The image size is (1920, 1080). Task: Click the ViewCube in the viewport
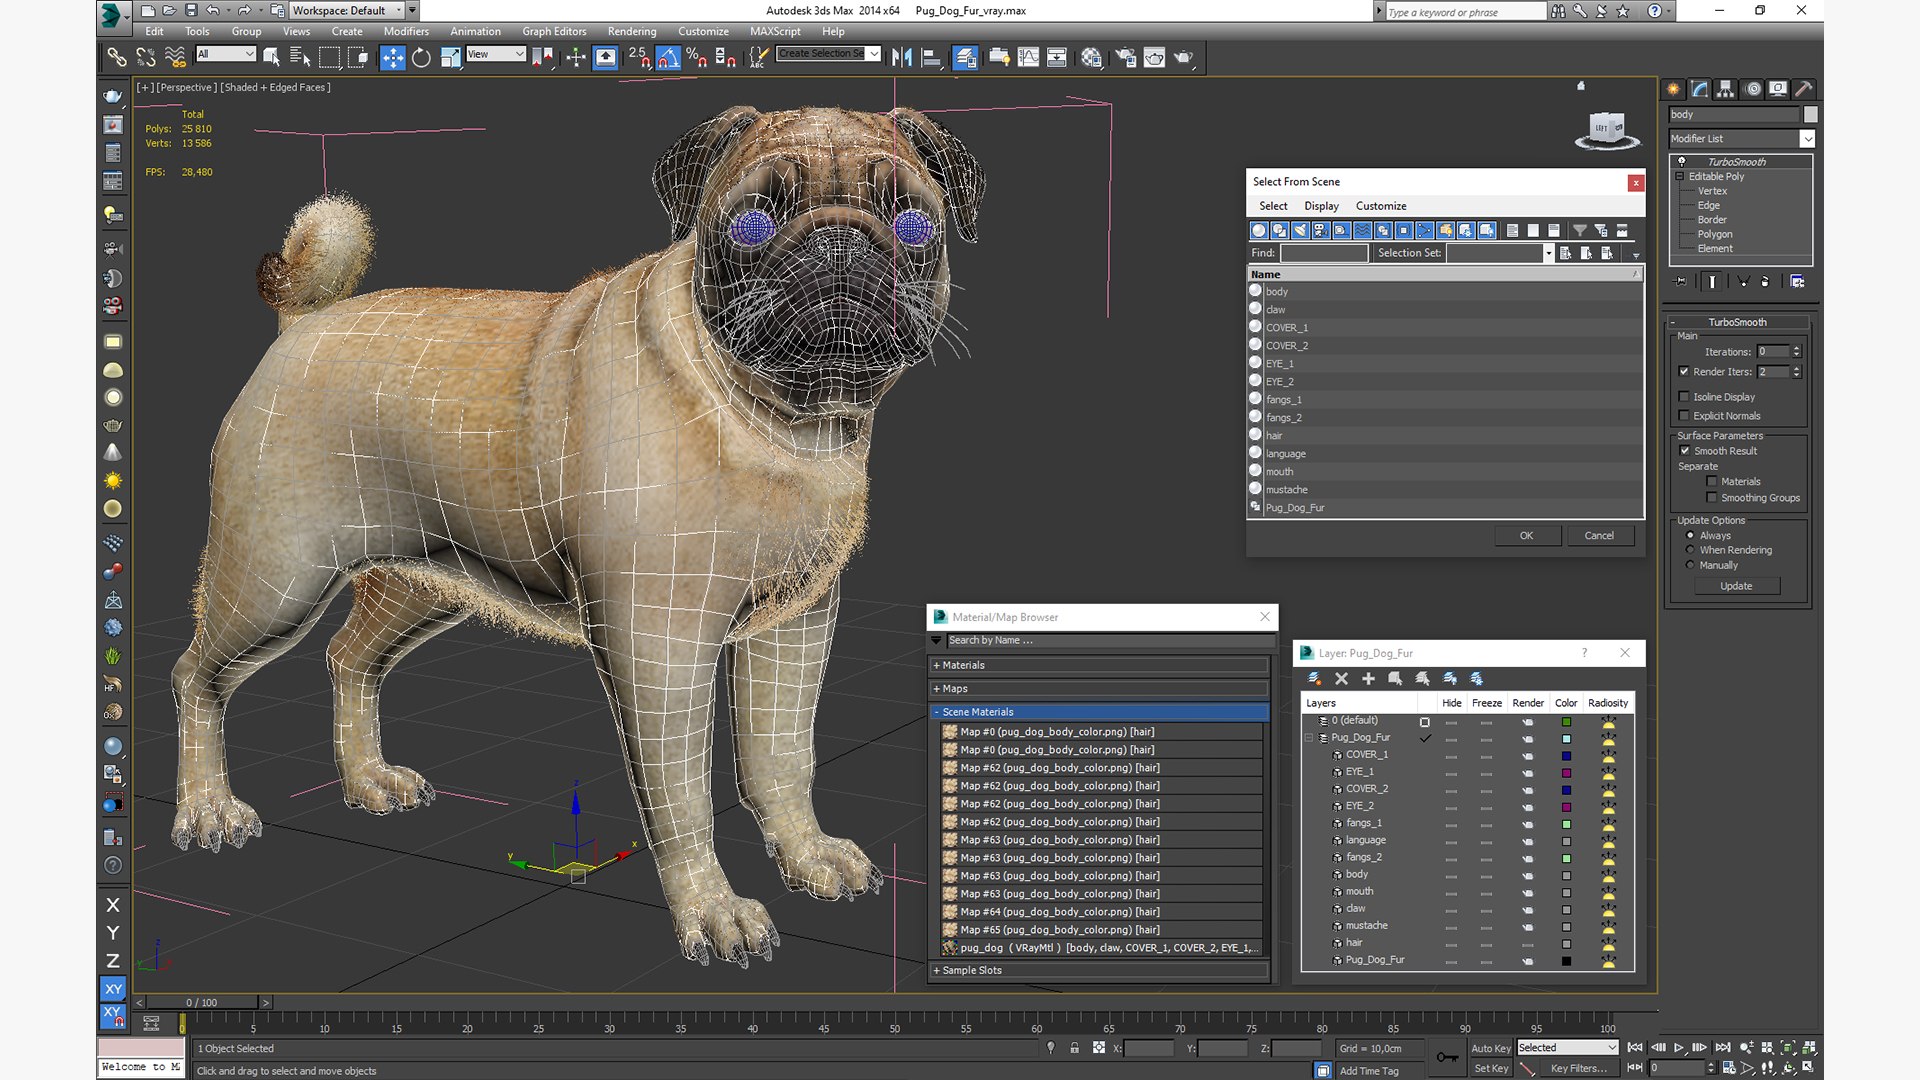pyautogui.click(x=1607, y=130)
